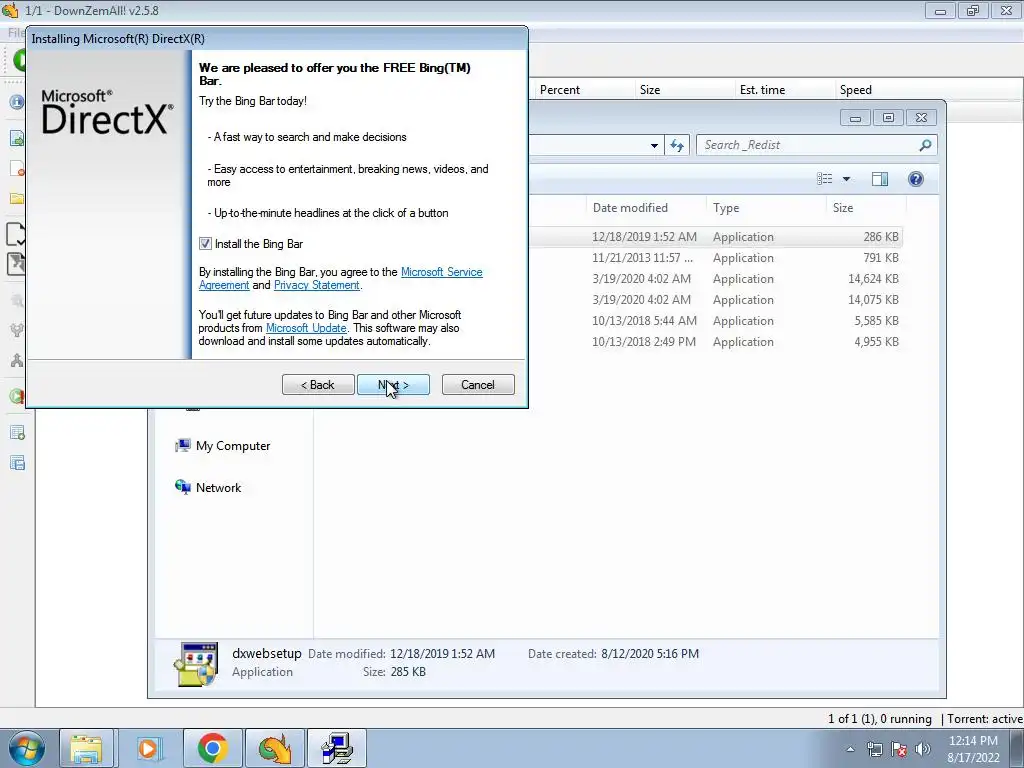Open Explorer help with the question mark icon
The height and width of the screenshot is (768, 1024).
coord(916,179)
